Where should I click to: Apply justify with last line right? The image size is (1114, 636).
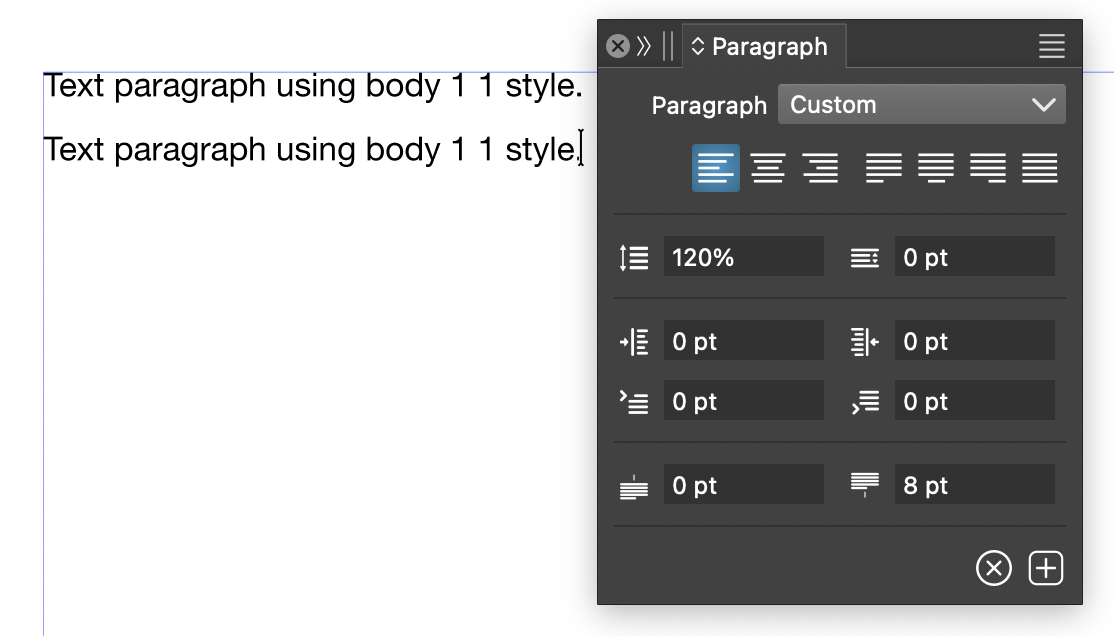tap(988, 168)
